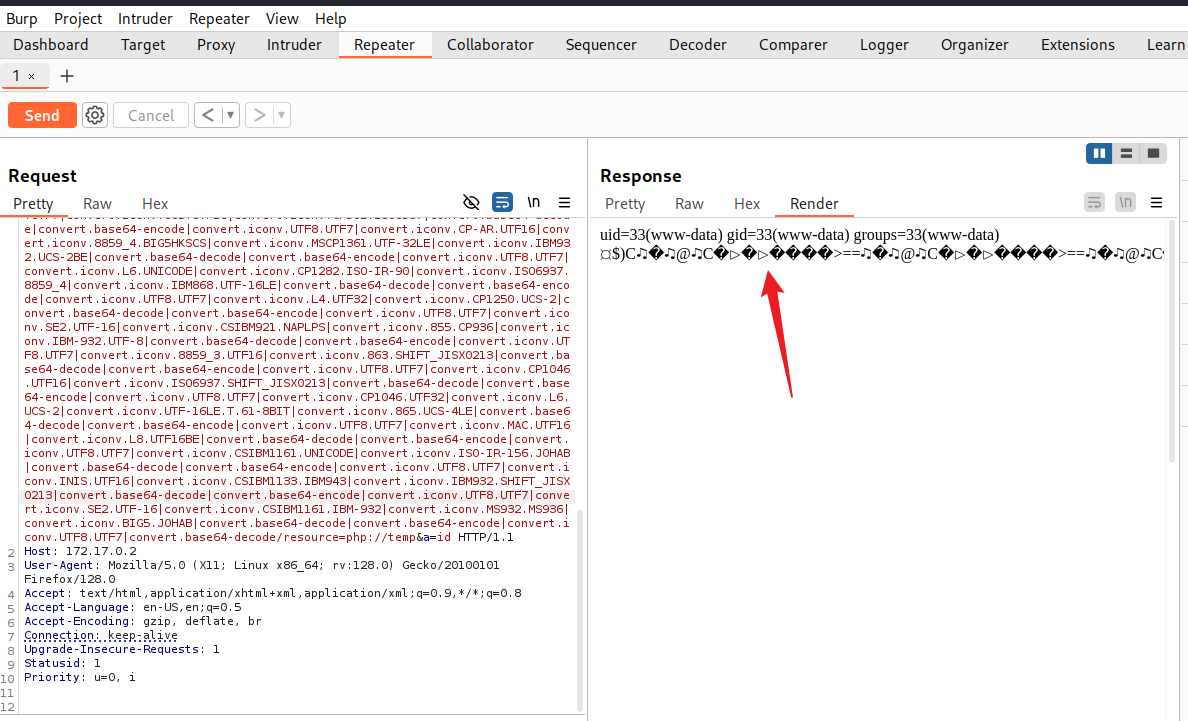The width and height of the screenshot is (1188, 721).
Task: Switch to top-bottom split layout
Action: click(1126, 153)
